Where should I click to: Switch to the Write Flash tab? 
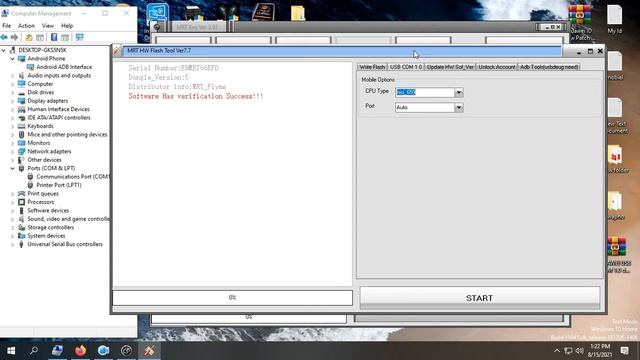point(372,67)
